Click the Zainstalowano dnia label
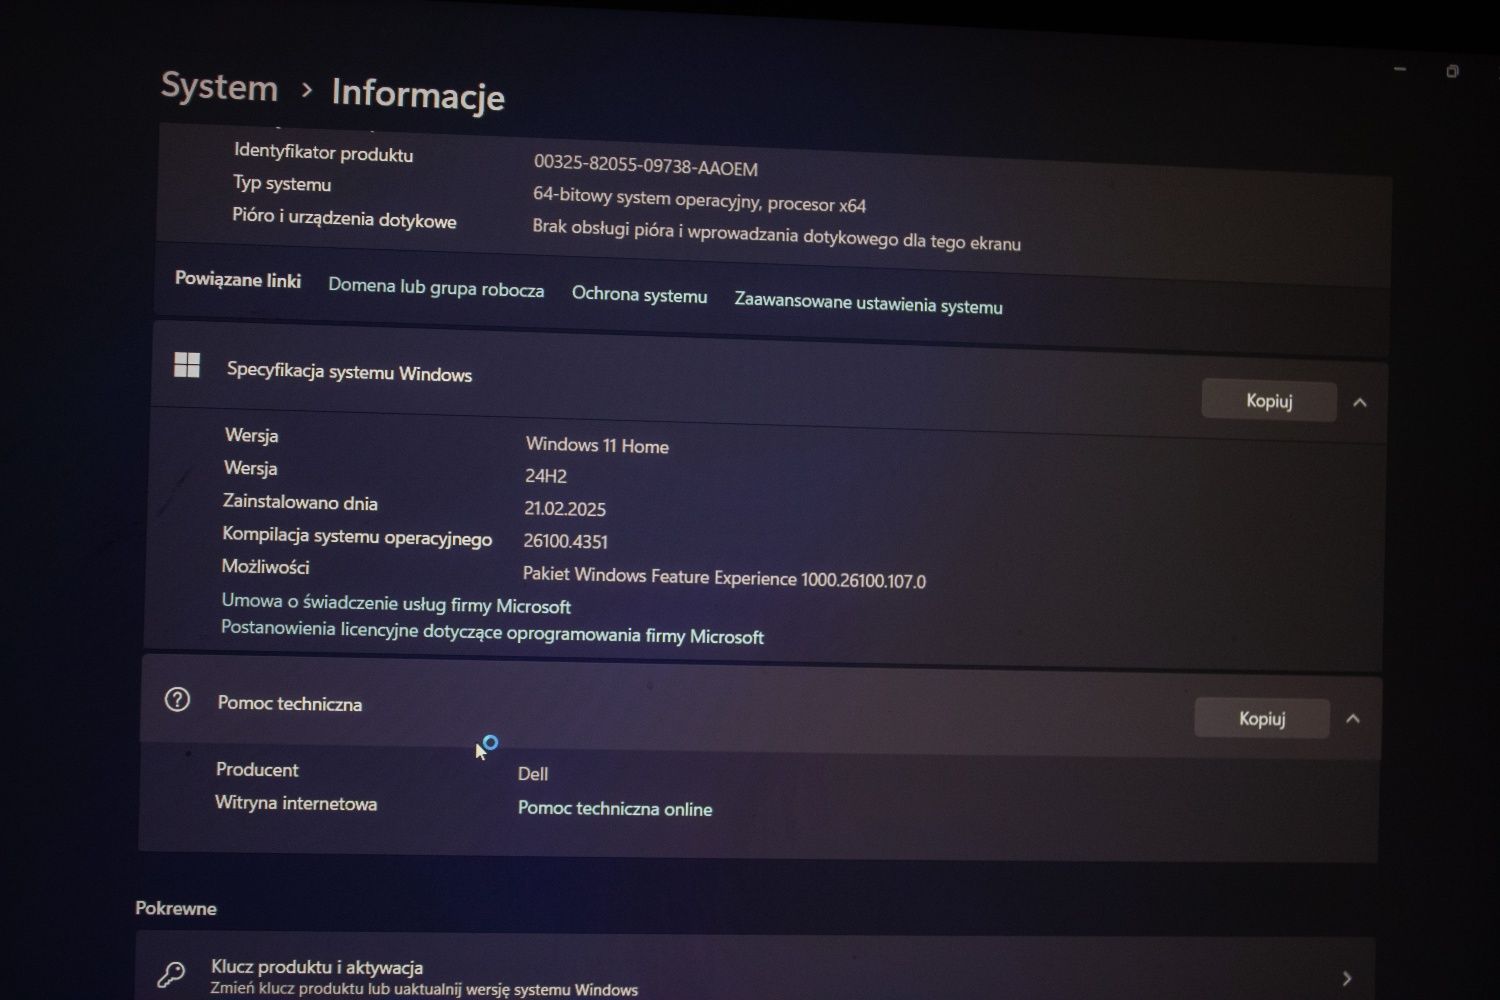 (300, 502)
